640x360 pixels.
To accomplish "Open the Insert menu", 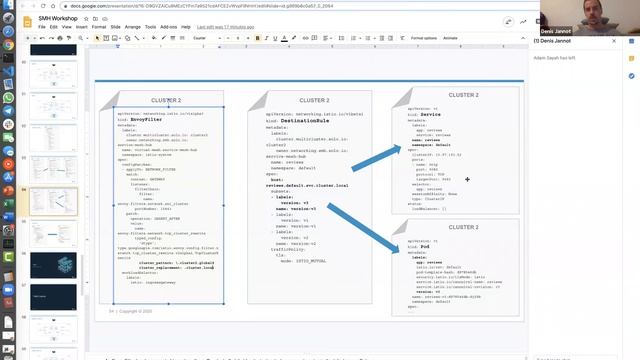I will pyautogui.click(x=82, y=27).
